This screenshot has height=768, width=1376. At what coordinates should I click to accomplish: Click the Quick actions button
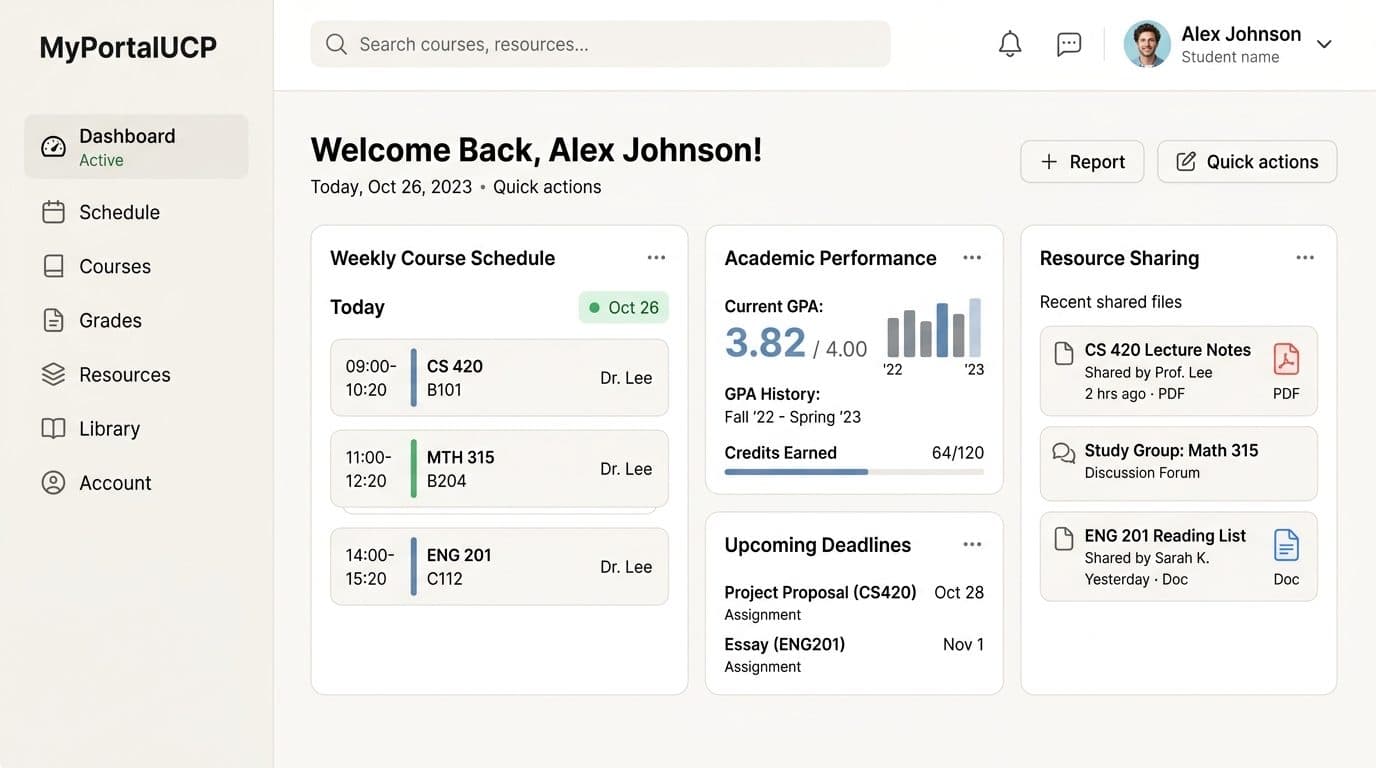click(1247, 162)
